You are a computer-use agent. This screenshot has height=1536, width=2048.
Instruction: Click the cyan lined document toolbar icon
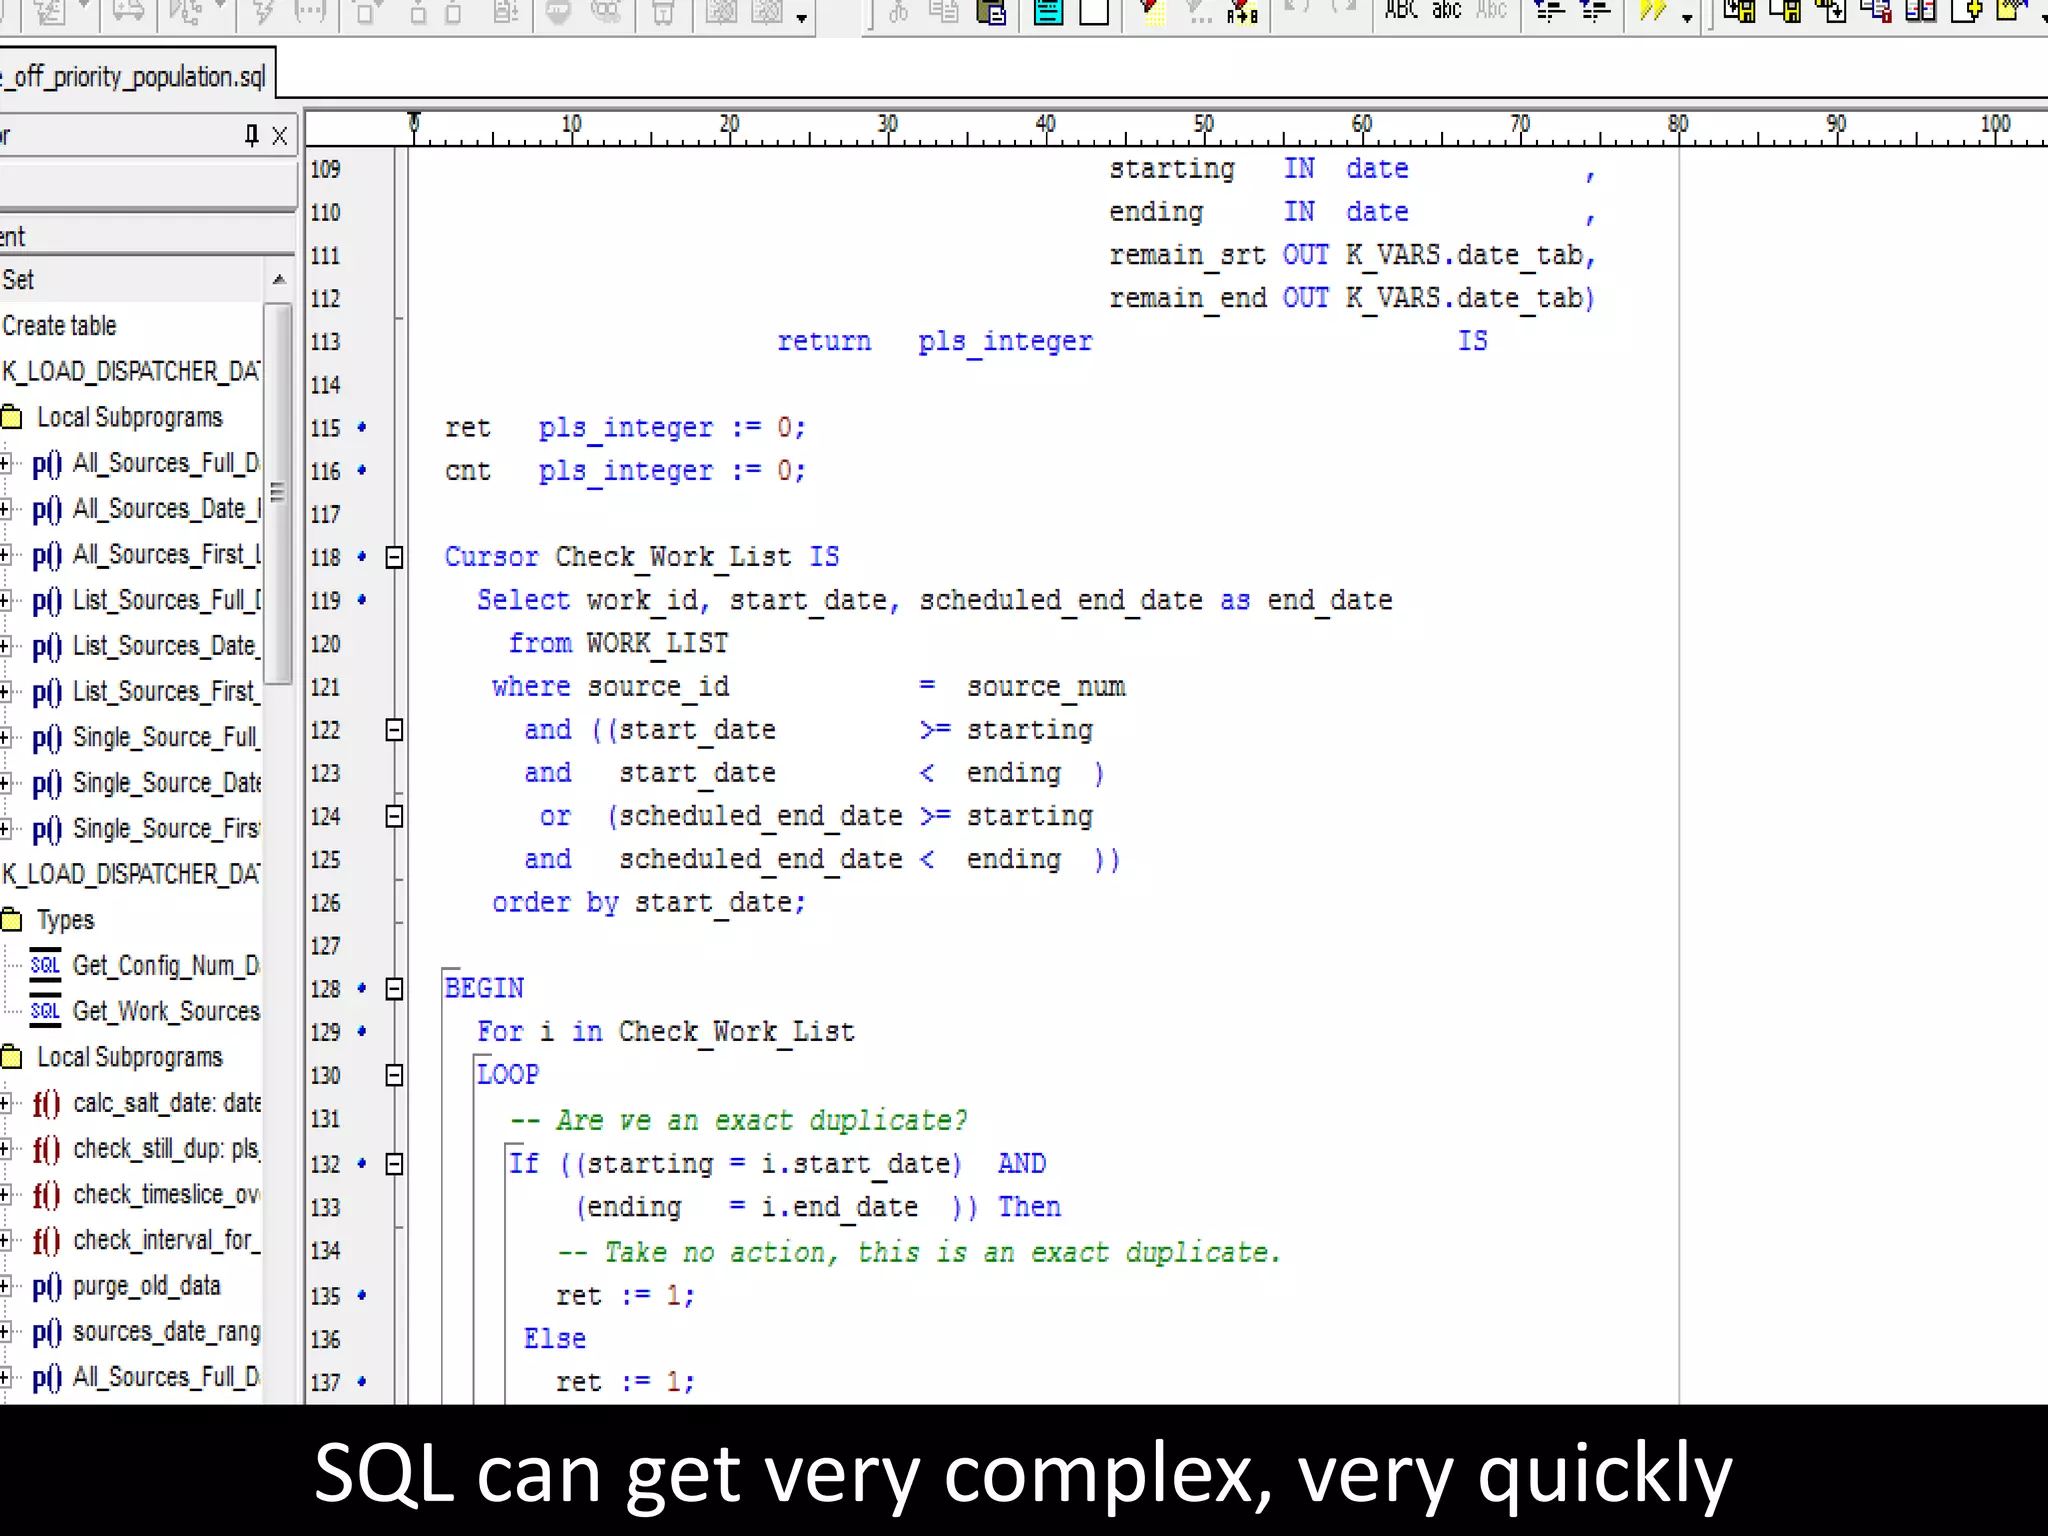[x=1048, y=12]
